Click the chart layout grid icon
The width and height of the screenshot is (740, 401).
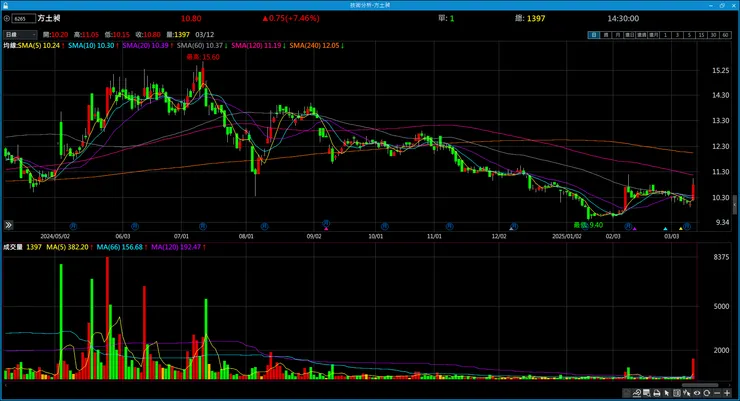click(677, 393)
